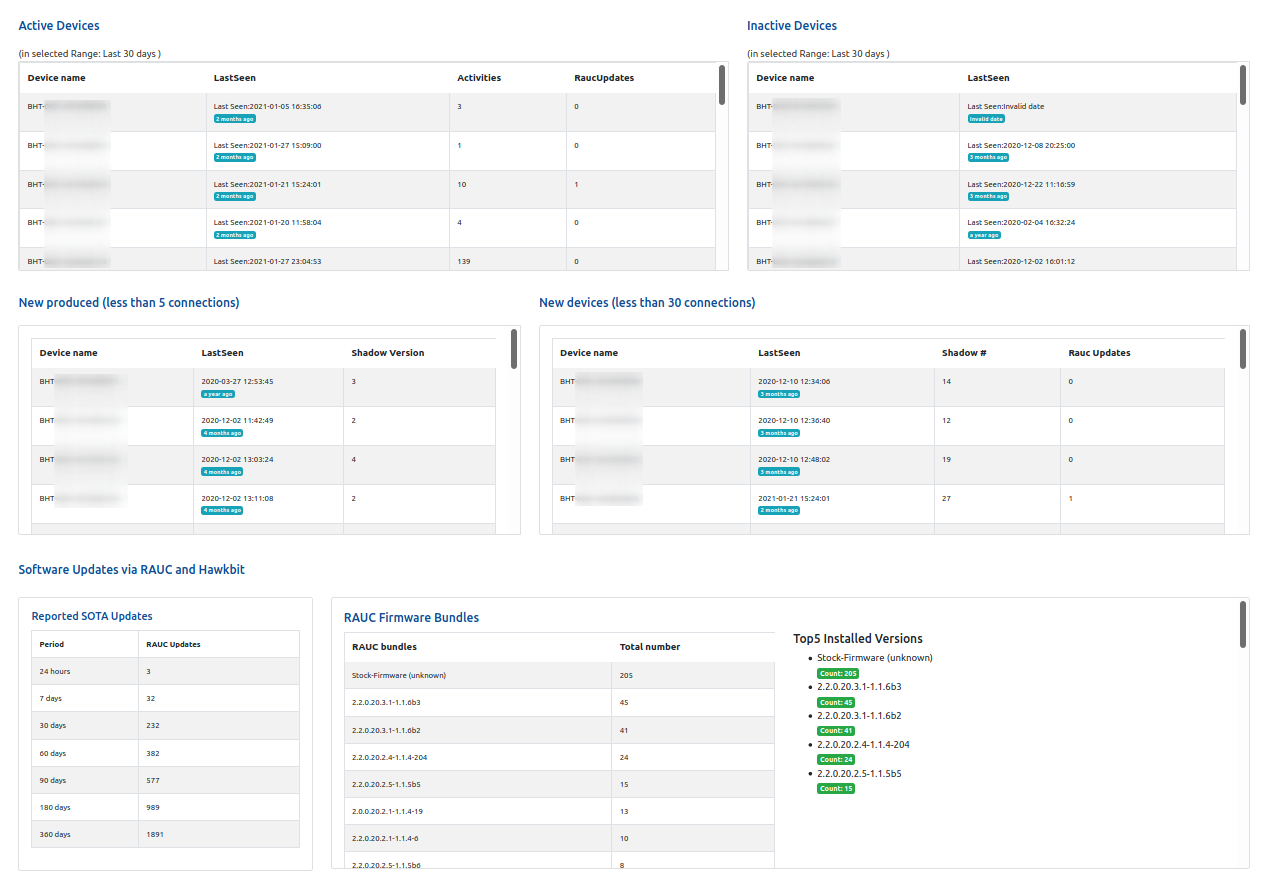
Task: Click the New produced panel scrollbar
Action: (x=514, y=349)
